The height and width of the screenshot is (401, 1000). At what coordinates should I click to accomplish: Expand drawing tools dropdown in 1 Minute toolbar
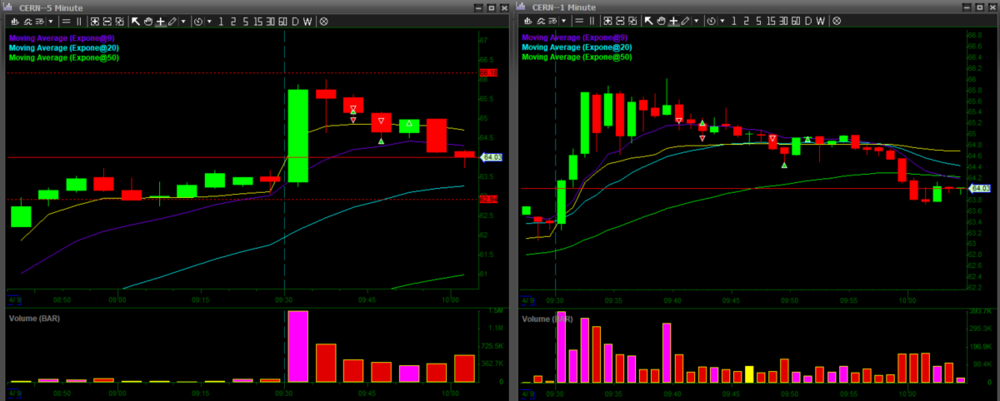[x=696, y=21]
